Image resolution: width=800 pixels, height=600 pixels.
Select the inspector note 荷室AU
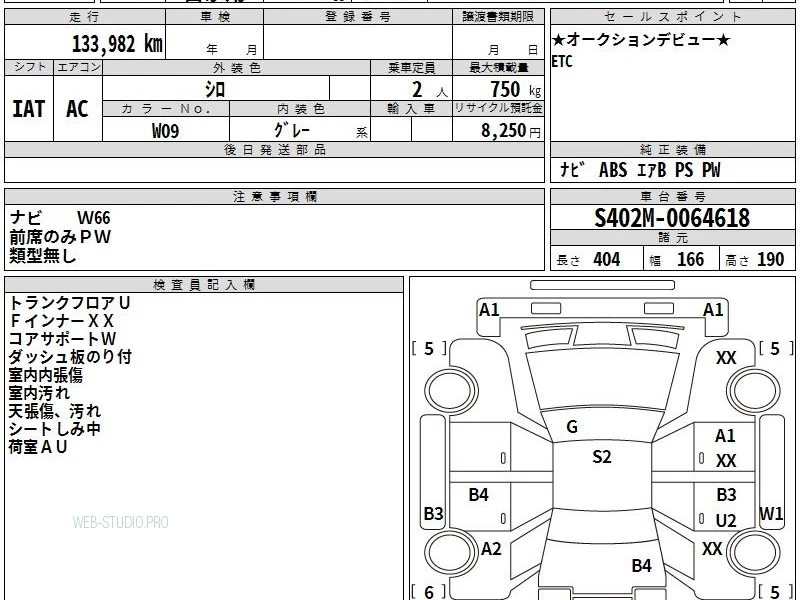tap(38, 447)
